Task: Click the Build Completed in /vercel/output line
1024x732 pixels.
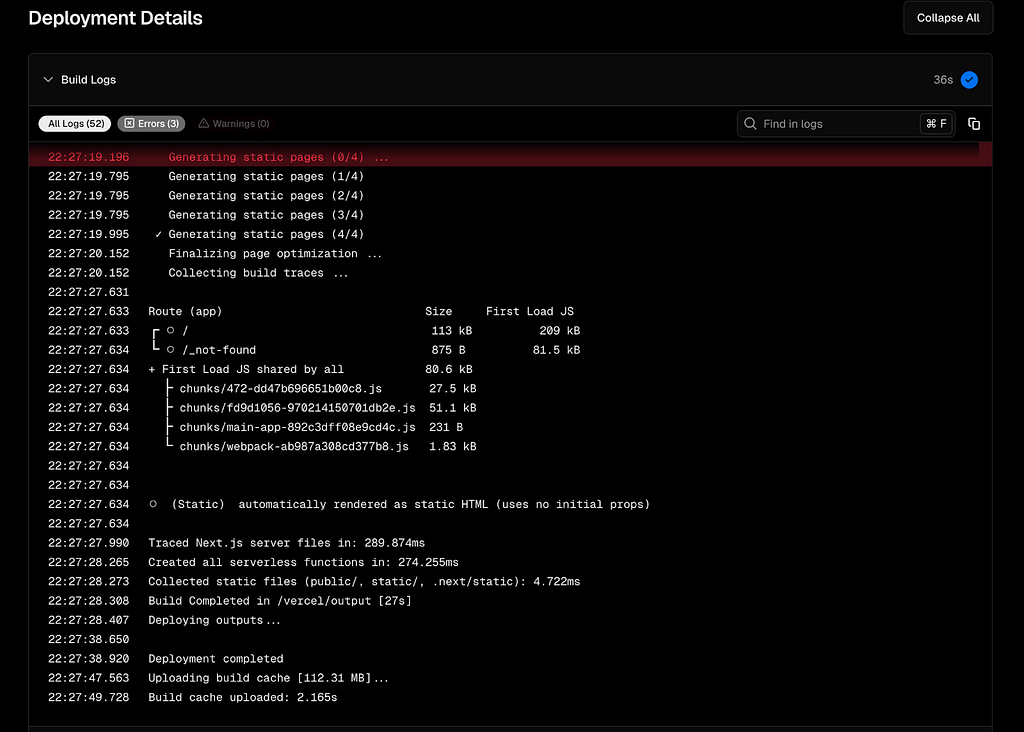Action: pyautogui.click(x=510, y=601)
